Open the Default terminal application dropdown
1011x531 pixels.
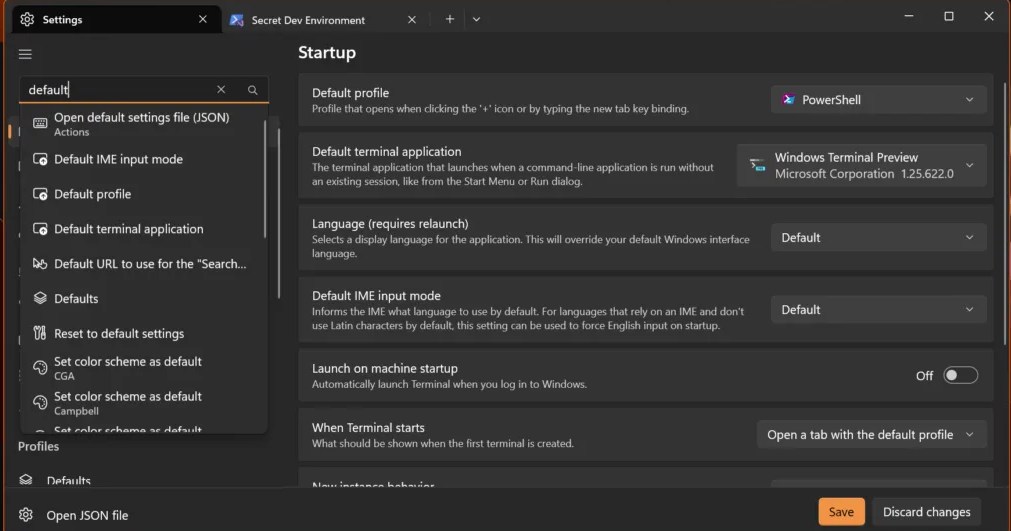pos(861,166)
